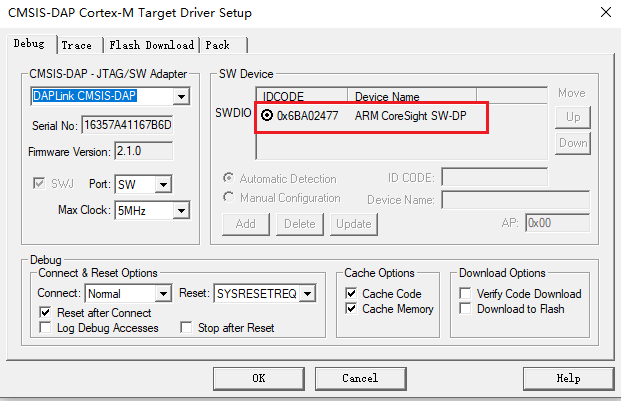Open the Max Clock 5MHz dropdown
Image resolution: width=621 pixels, height=401 pixels.
click(x=181, y=211)
